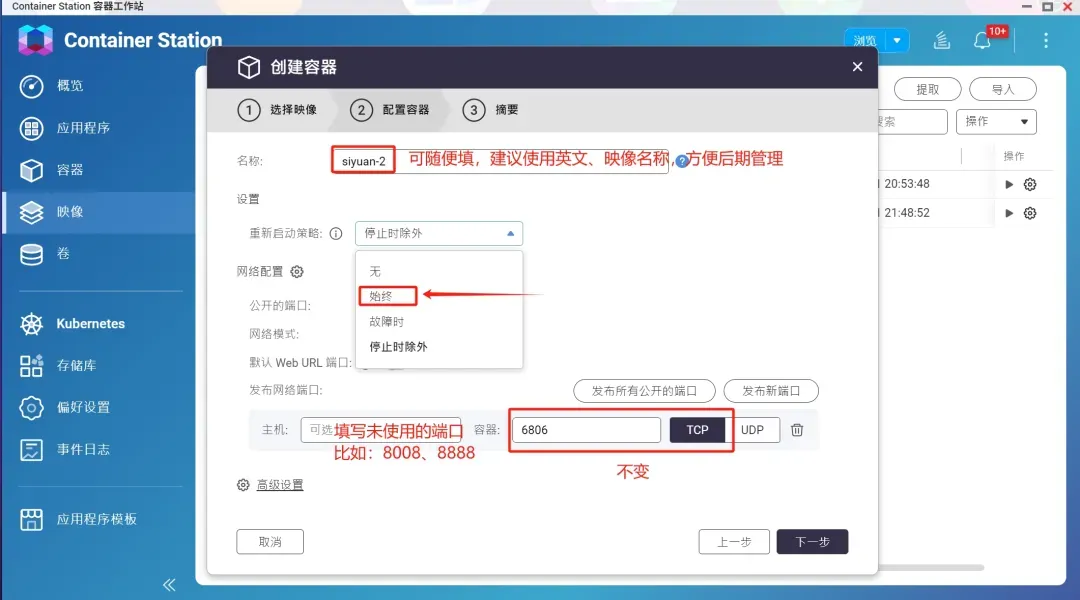Focus the container name field siyuan-2

[500, 161]
